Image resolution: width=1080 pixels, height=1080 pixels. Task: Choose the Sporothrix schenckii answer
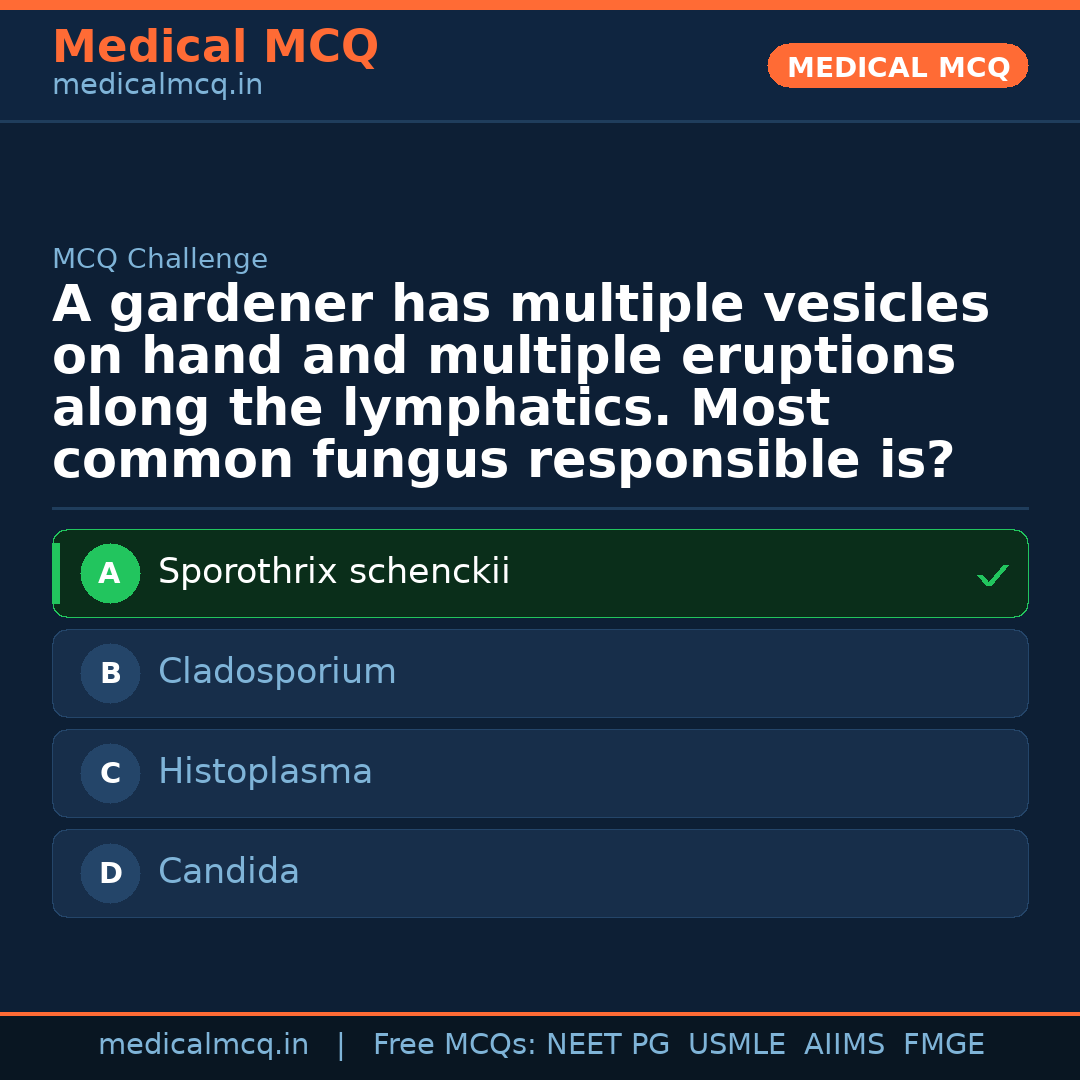coord(334,572)
